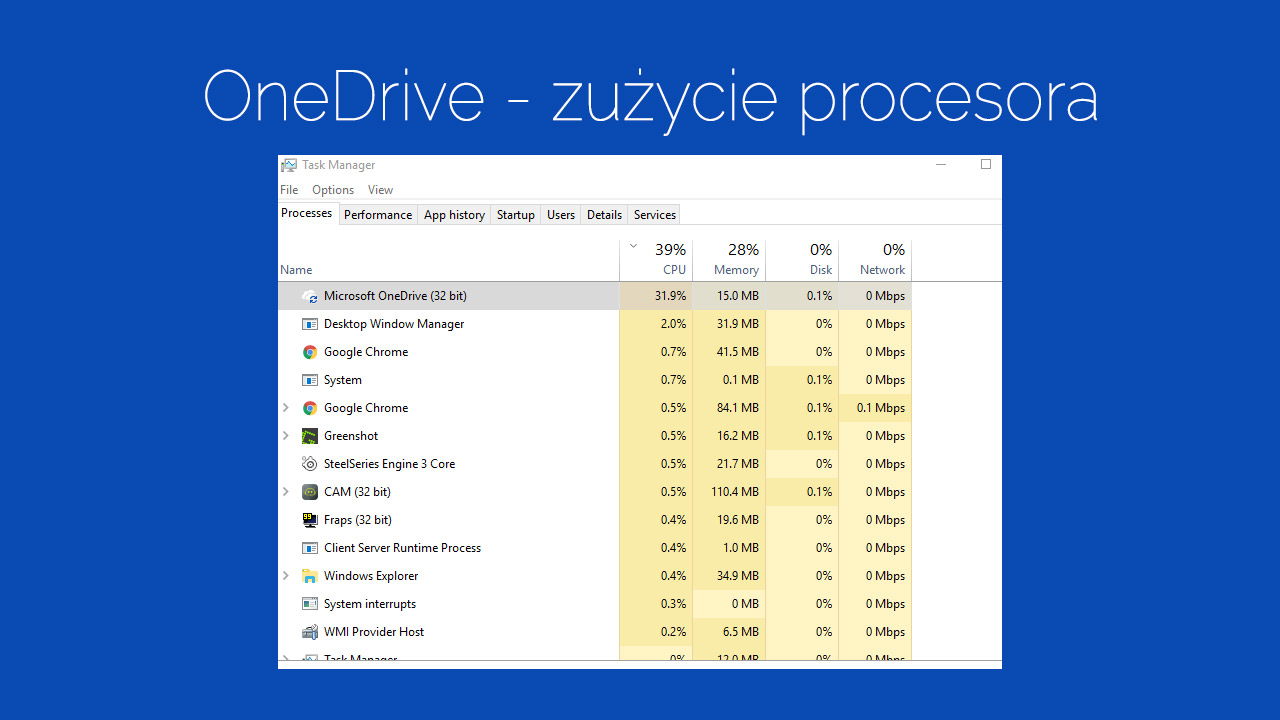Click the 6.5 MB memory value
This screenshot has height=720, width=1280.
tap(741, 632)
